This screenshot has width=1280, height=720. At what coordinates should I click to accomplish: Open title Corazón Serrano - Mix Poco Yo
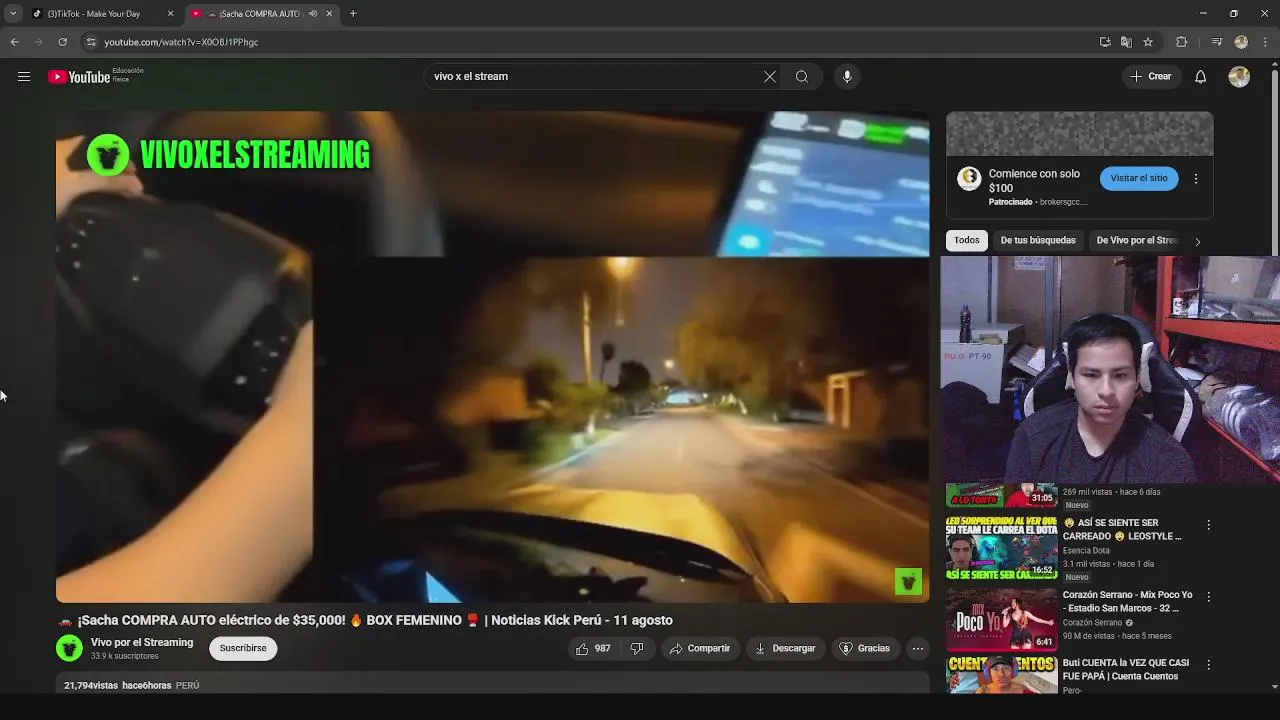(x=1128, y=601)
